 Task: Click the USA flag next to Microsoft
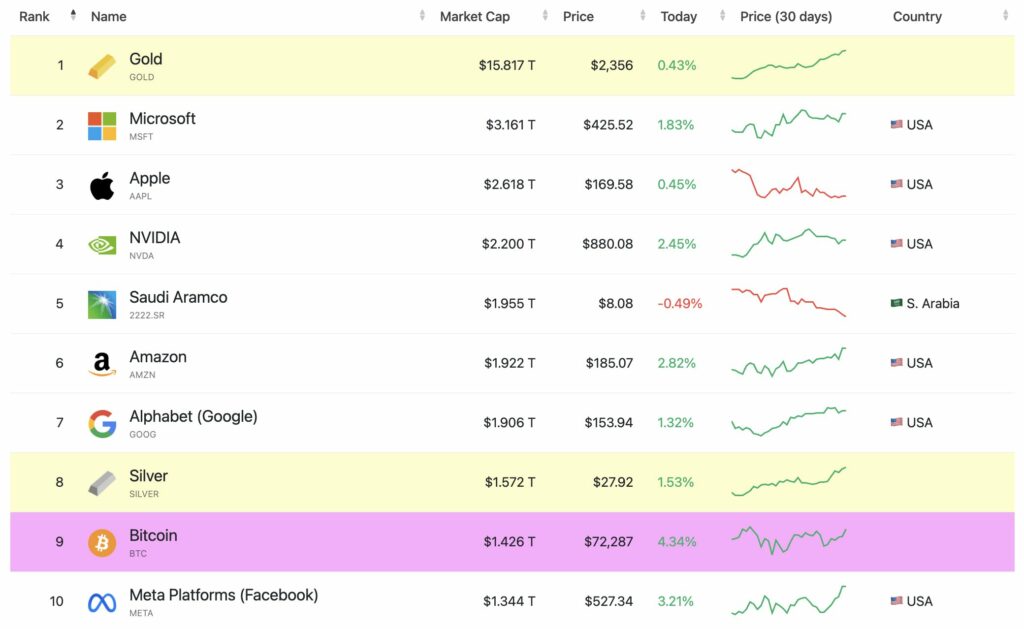896,124
